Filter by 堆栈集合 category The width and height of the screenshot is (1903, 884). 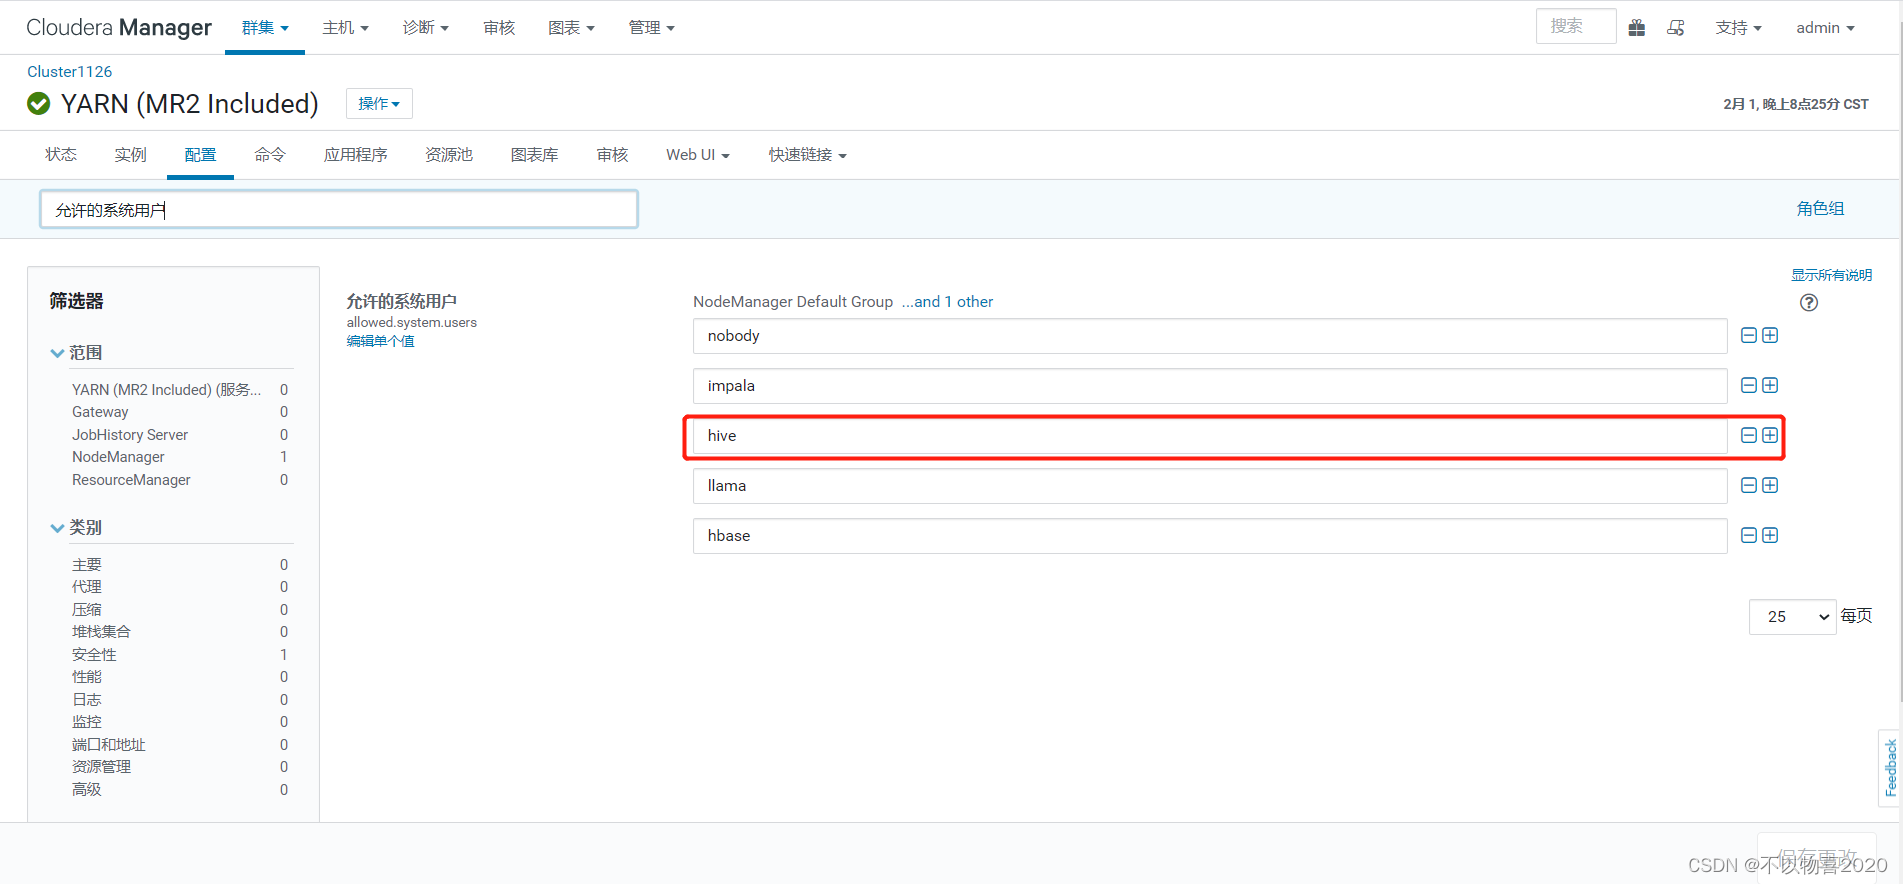[101, 631]
